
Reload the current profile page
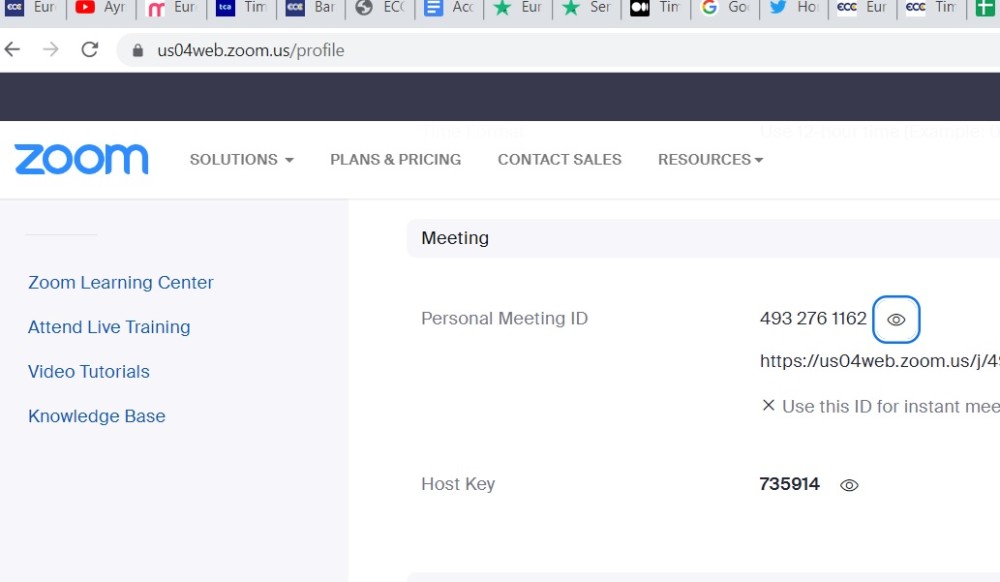[90, 48]
